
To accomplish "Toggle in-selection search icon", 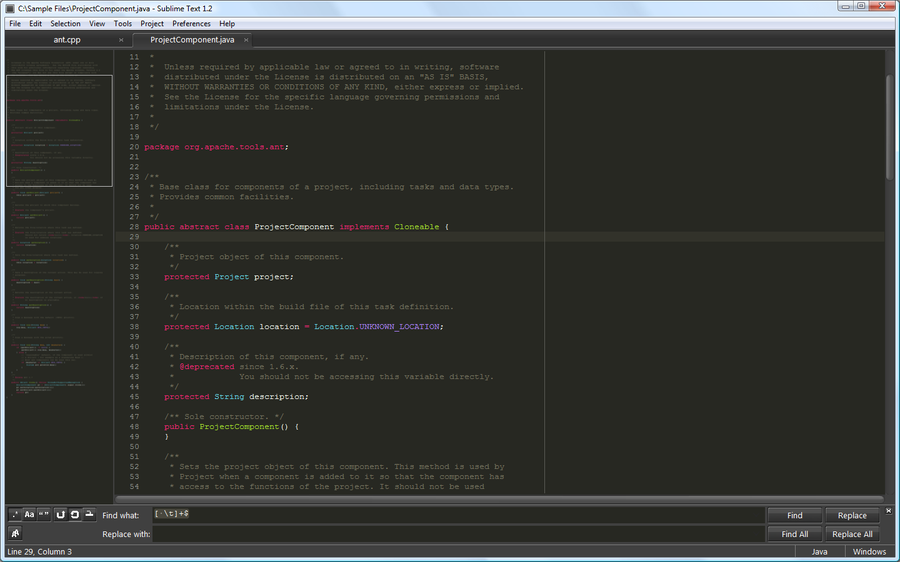I will tap(89, 515).
